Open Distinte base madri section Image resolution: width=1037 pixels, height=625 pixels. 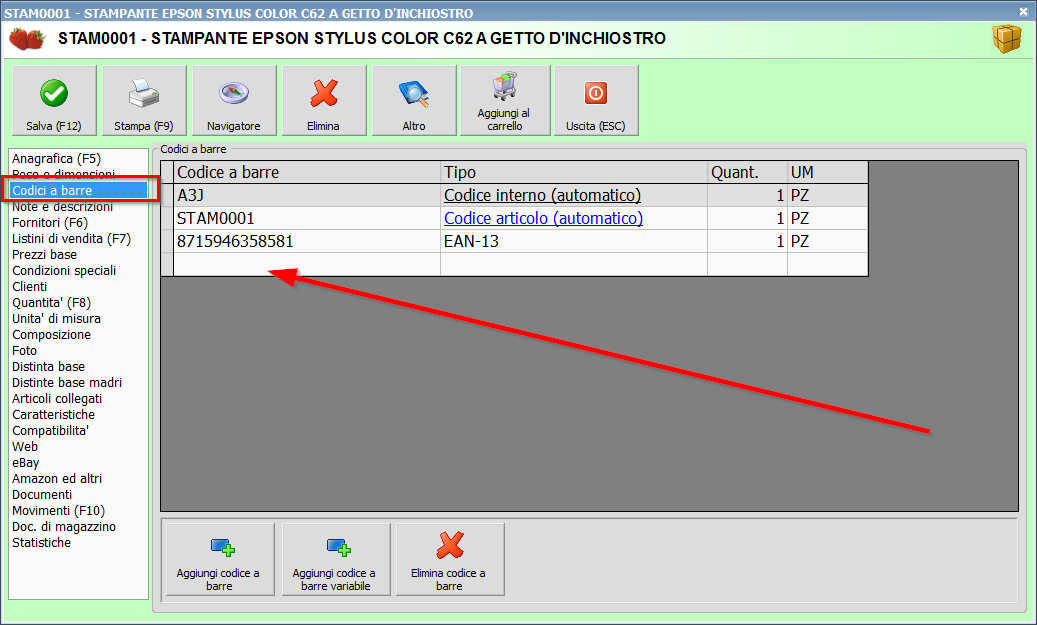coord(67,382)
